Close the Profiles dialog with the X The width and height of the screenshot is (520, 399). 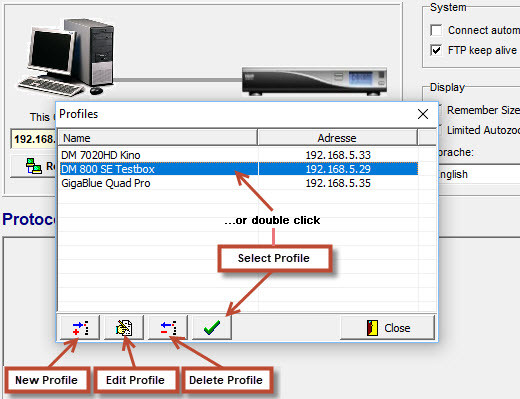tap(423, 114)
